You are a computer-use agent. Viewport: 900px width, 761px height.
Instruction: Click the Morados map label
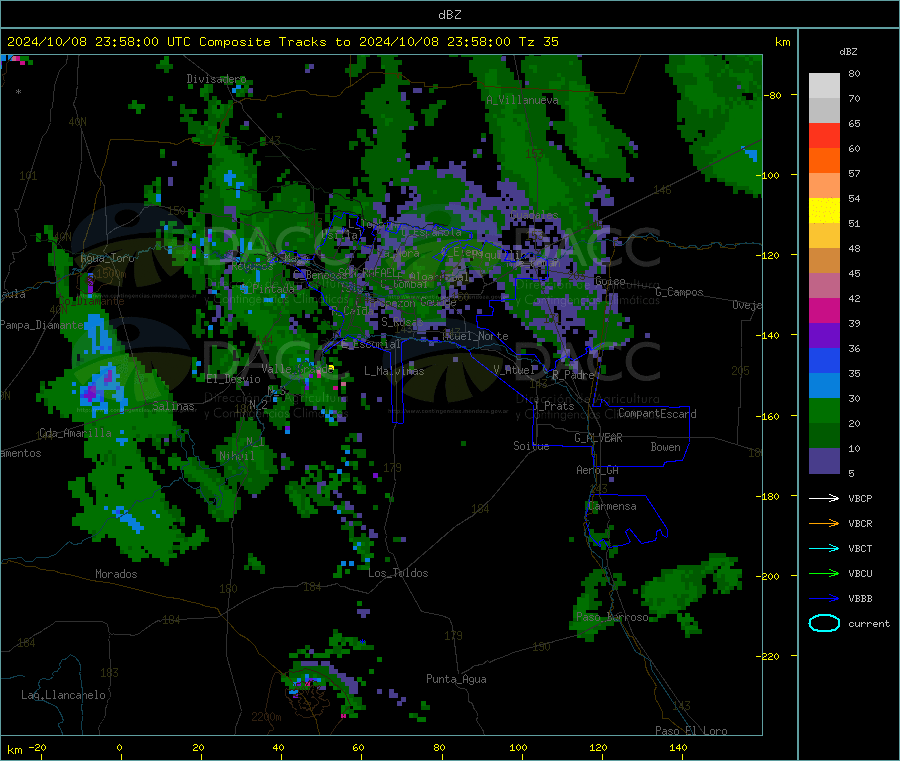click(116, 574)
